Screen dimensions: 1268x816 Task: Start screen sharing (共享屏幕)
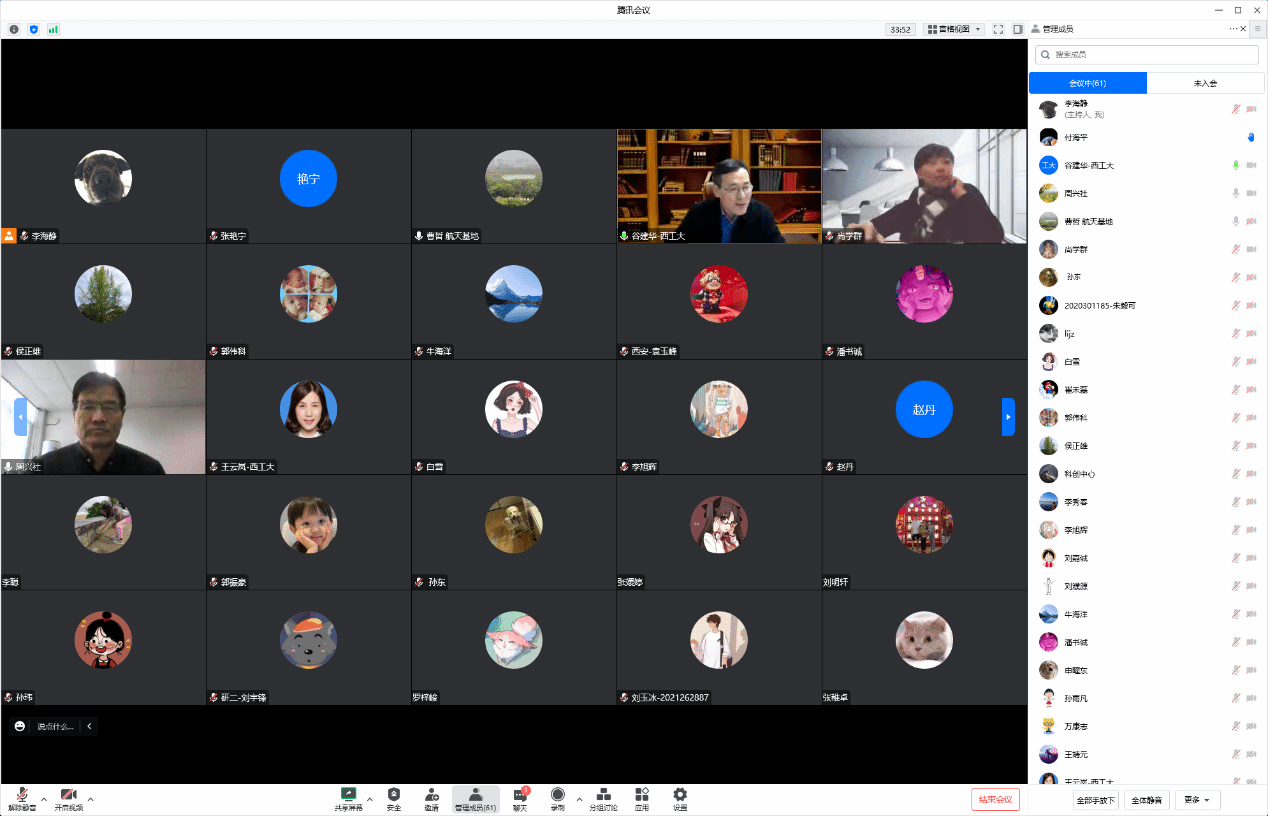[348, 798]
